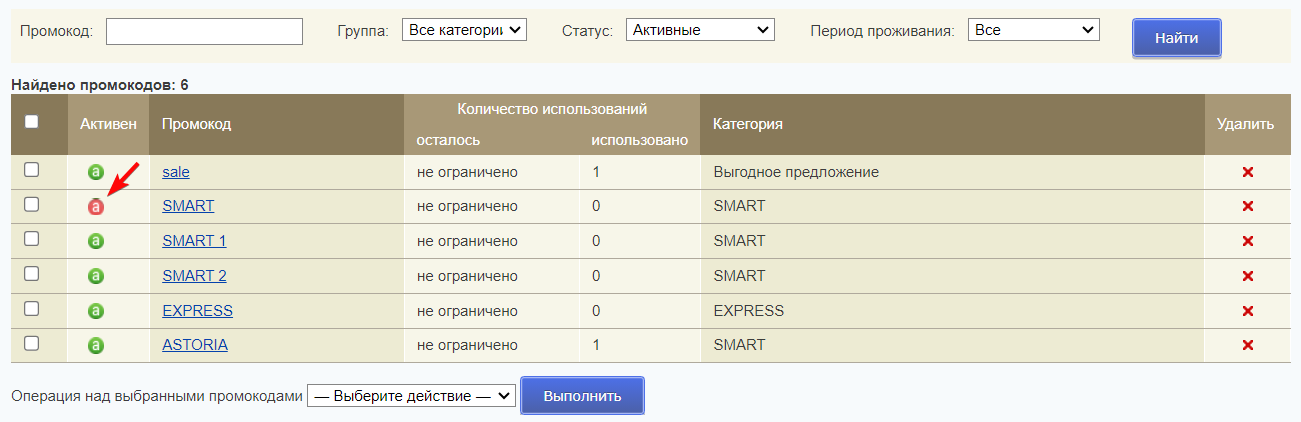Toggle active status icon for SMART 1
This screenshot has height=422, width=1301.
pos(95,241)
